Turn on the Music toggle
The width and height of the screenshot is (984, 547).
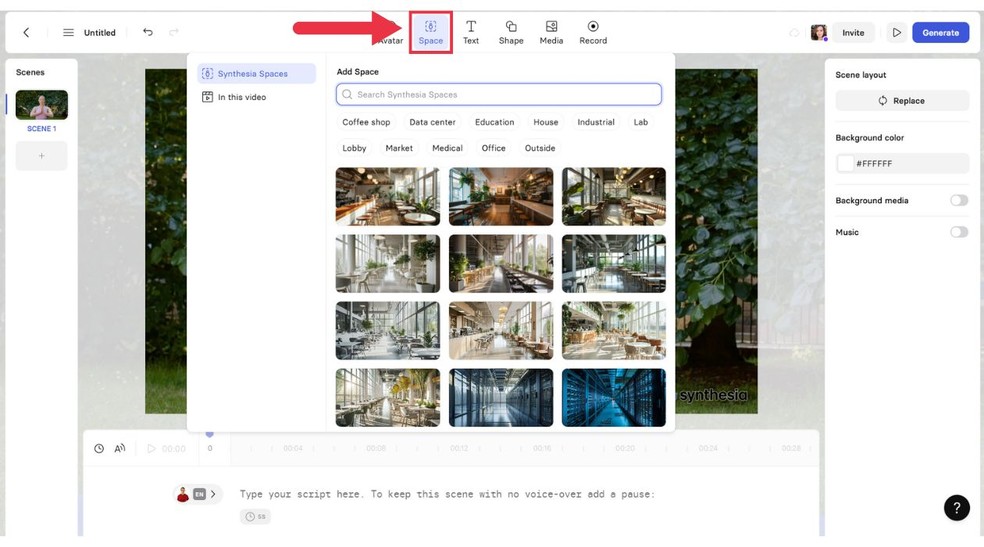tap(958, 232)
